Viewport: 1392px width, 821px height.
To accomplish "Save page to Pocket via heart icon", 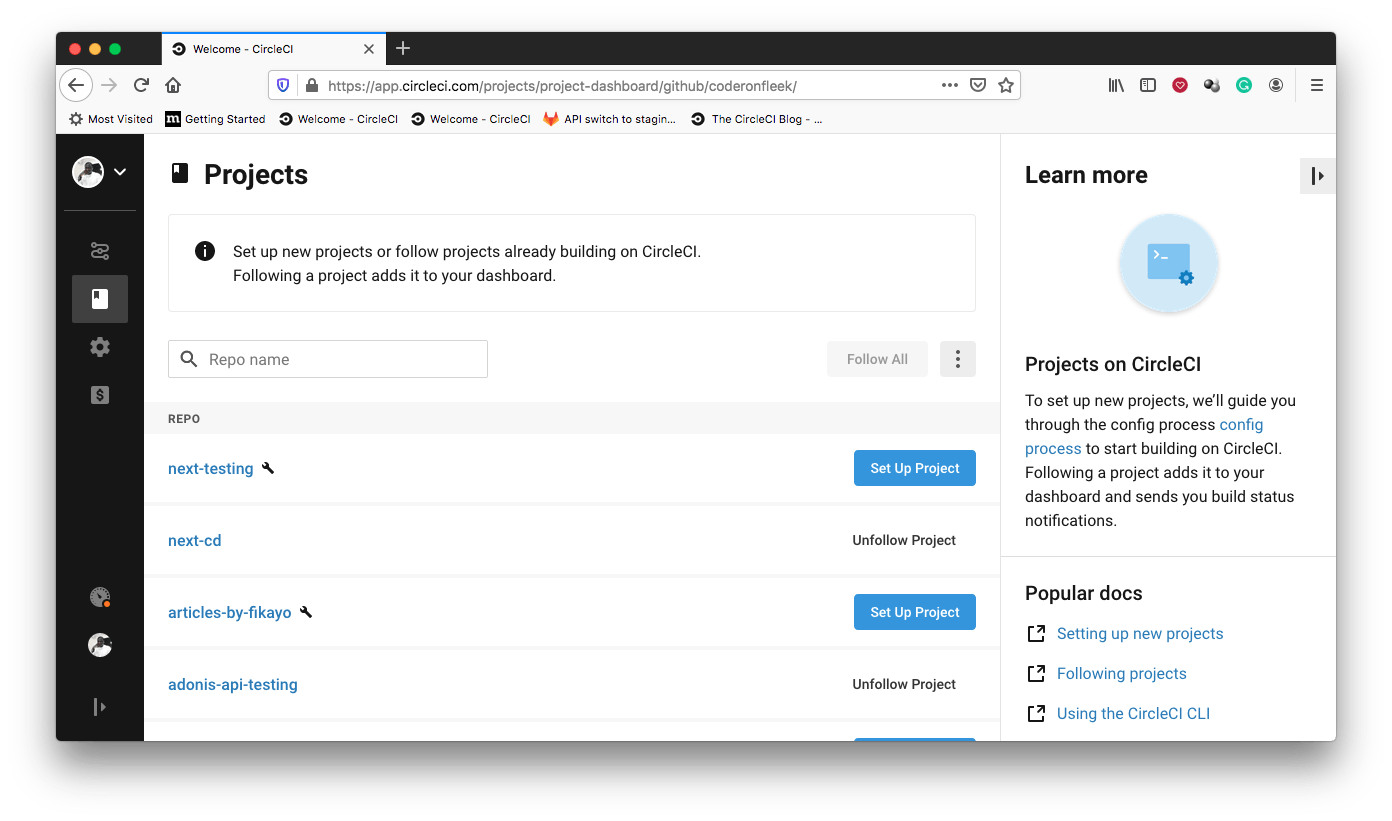I will [1180, 85].
